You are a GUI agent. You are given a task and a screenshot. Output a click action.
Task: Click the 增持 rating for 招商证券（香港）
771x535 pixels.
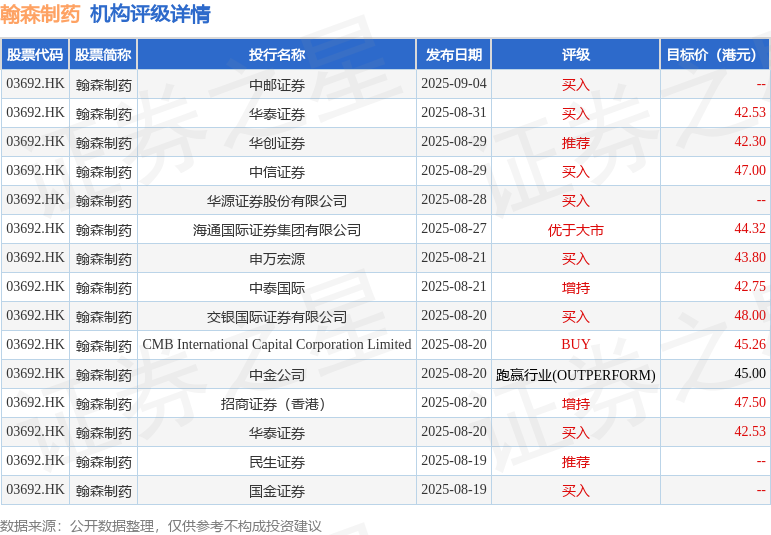pyautogui.click(x=576, y=404)
